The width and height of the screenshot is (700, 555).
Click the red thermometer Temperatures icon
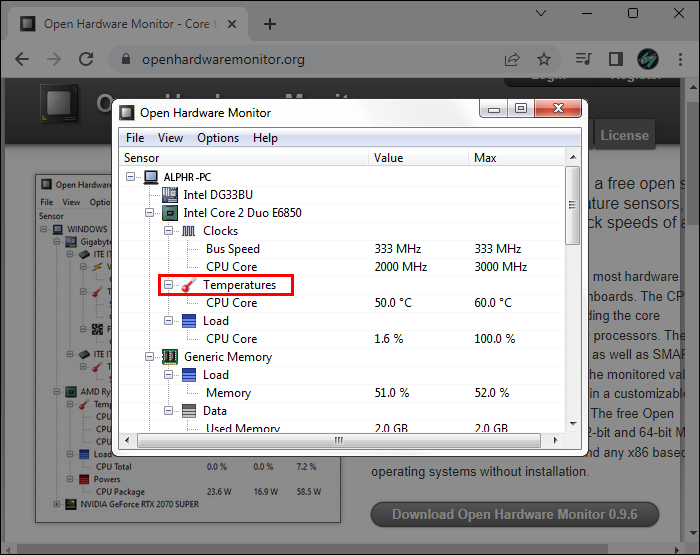[x=189, y=285]
